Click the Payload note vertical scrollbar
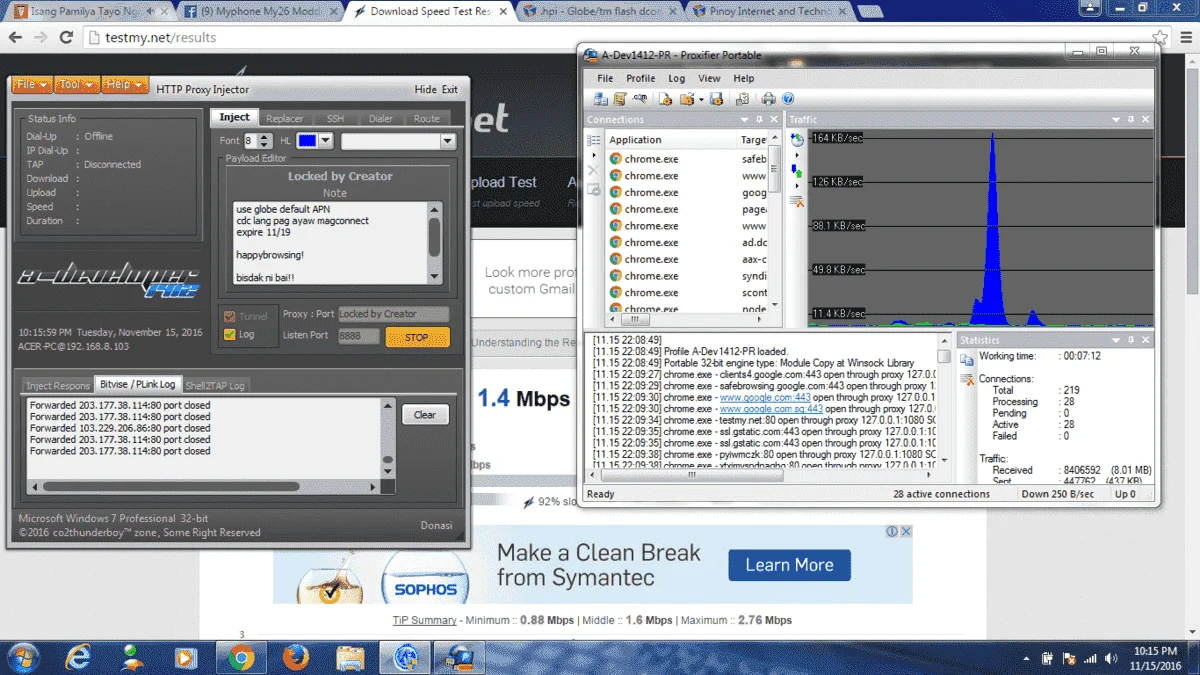The width and height of the screenshot is (1200, 675). [435, 242]
